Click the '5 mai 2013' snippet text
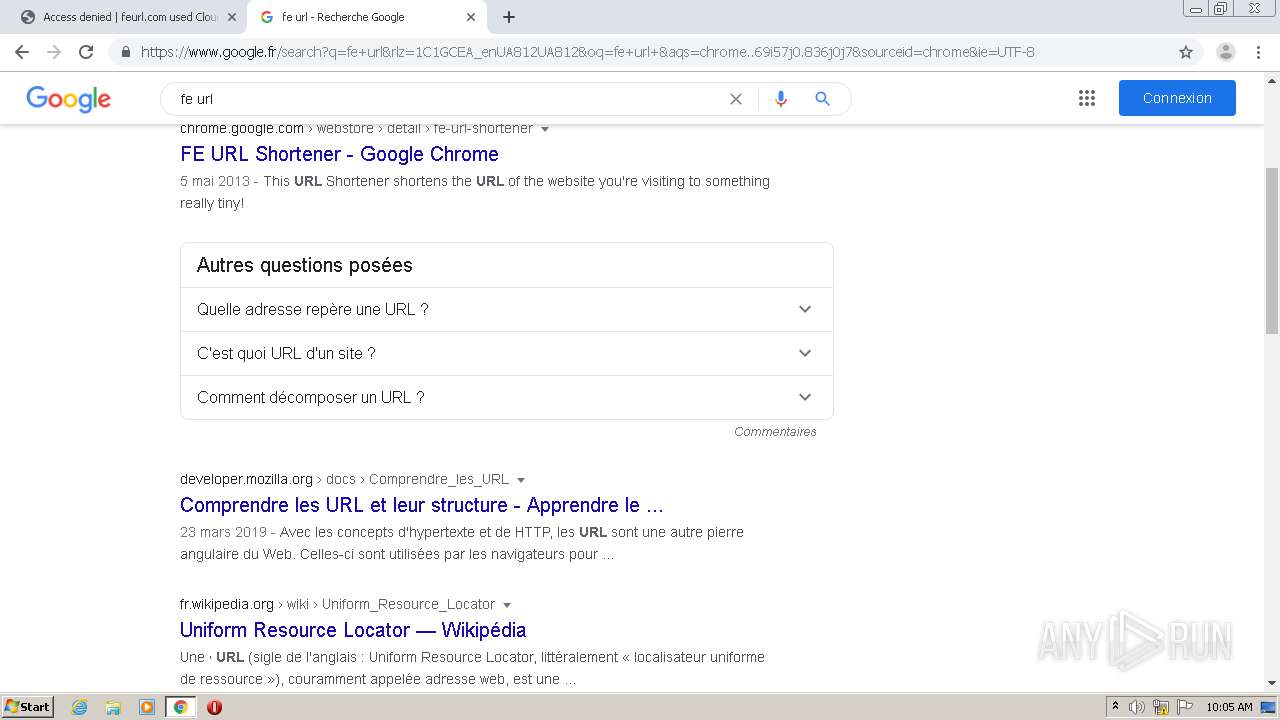The height and width of the screenshot is (720, 1280). coord(215,181)
